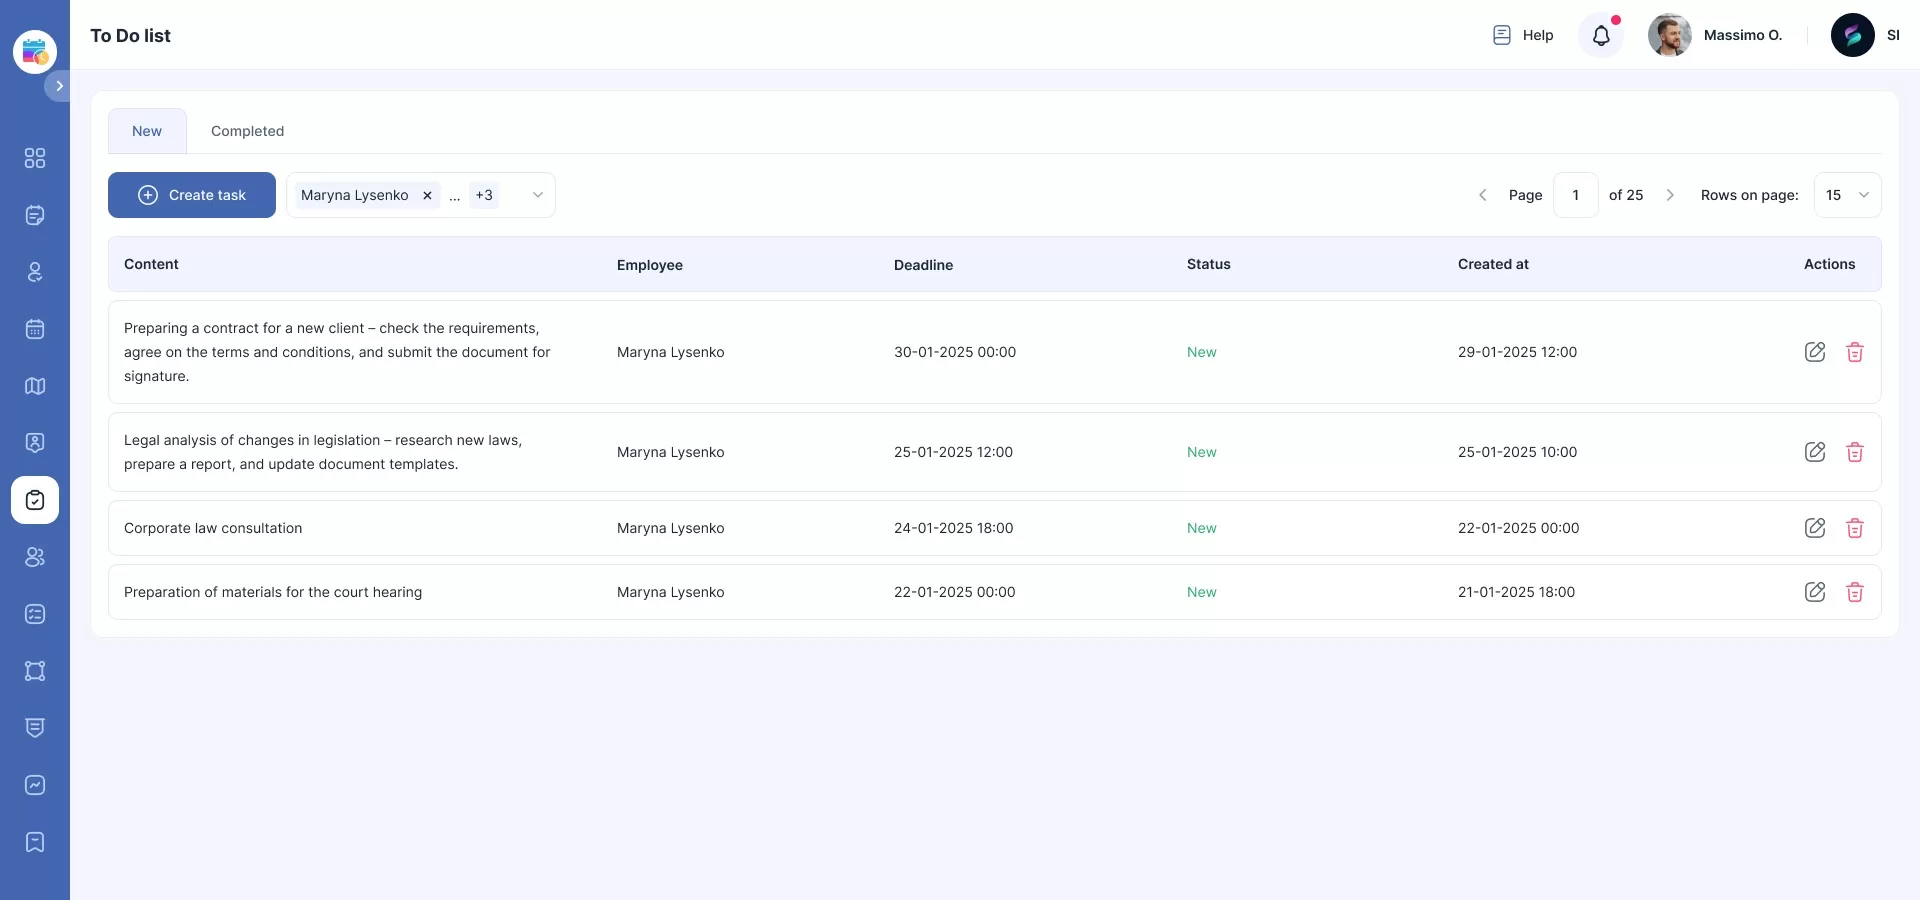Screen dimensions: 1920x900
Task: Edit the Corporate law consultation task
Action: (1814, 528)
